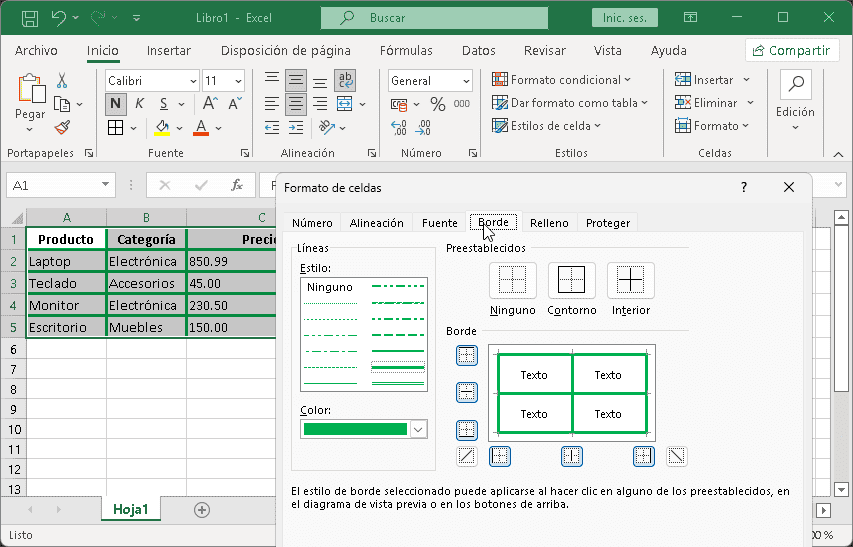Toggle the diagonal up border button
This screenshot has width=853, height=547.
pyautogui.click(x=466, y=456)
